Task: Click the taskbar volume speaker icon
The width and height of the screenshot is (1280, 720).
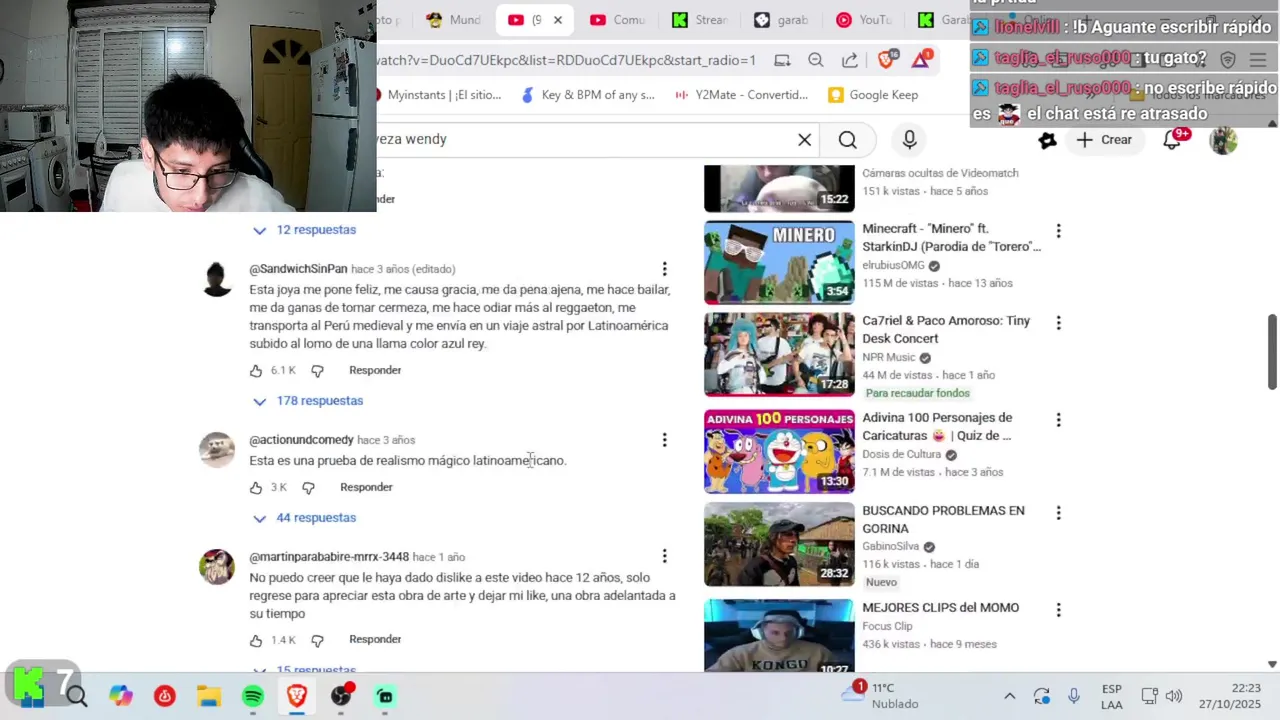Action: [1174, 696]
